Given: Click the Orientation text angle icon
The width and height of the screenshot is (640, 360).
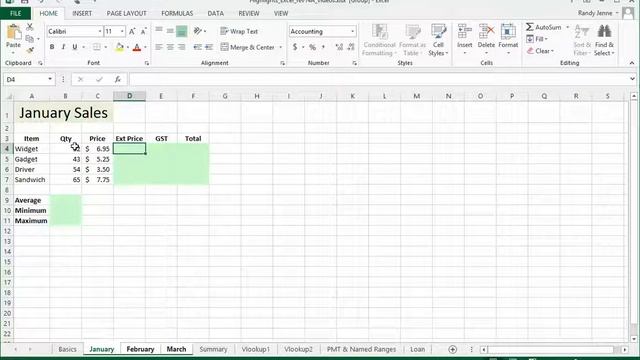Looking at the screenshot, I should [198, 31].
